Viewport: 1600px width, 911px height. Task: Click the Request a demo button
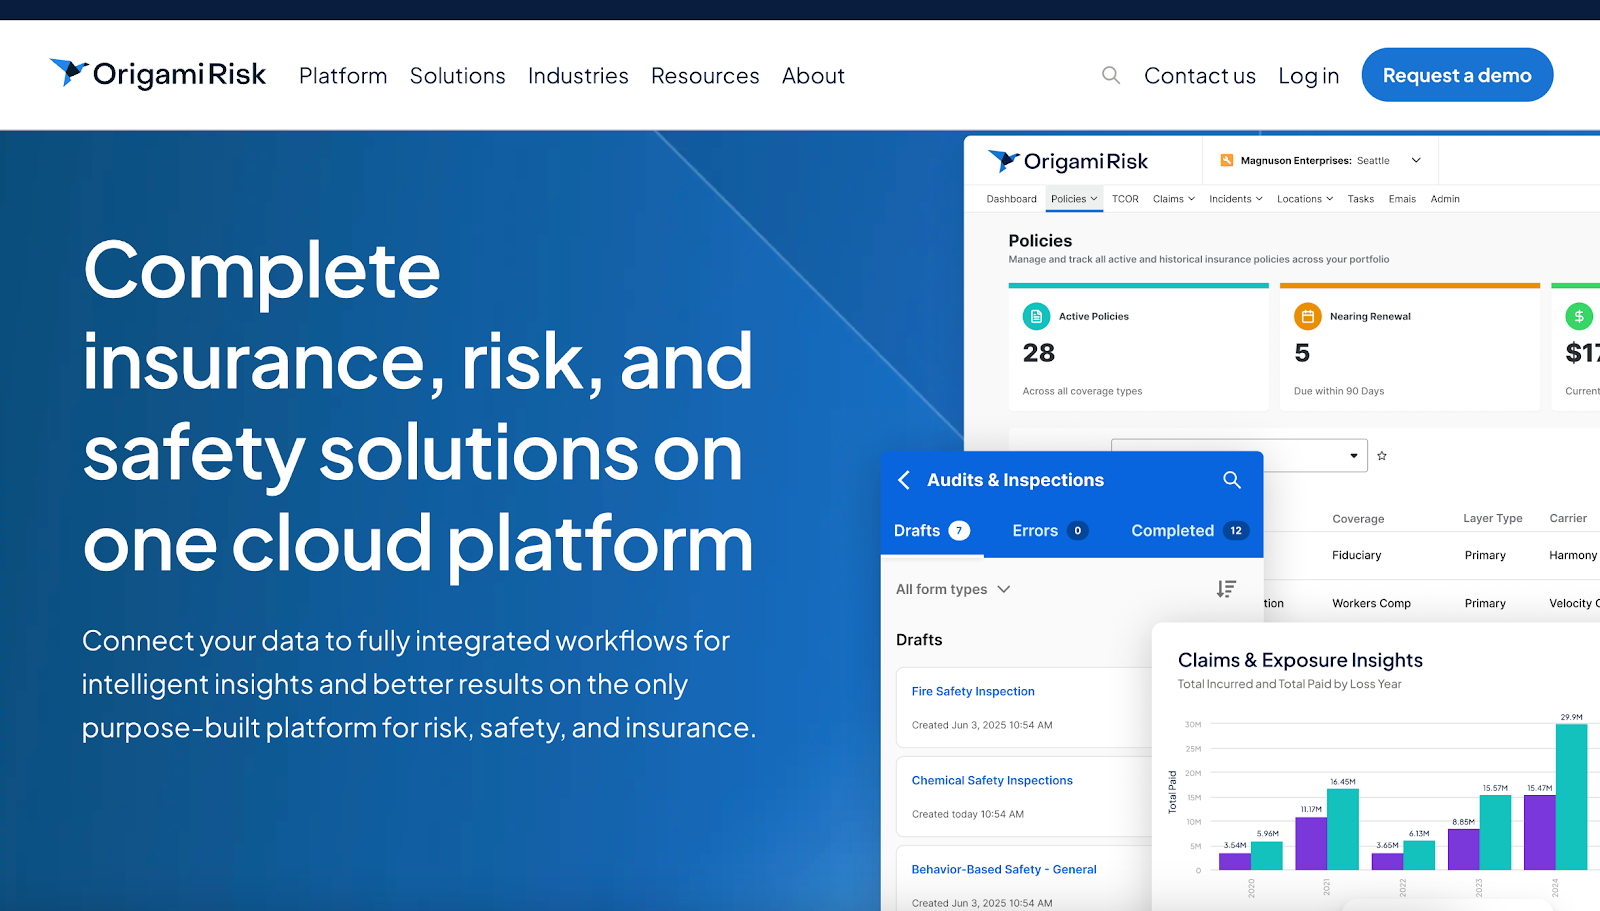(1457, 75)
